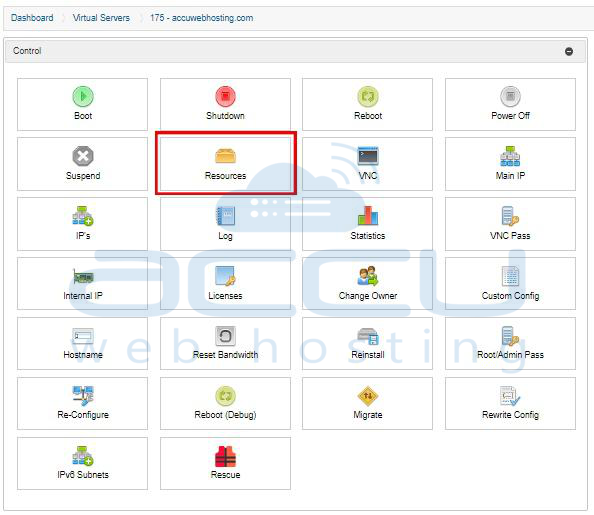This screenshot has width=594, height=515.
Task: Open Root/Admin Pass key icon
Action: (x=510, y=336)
